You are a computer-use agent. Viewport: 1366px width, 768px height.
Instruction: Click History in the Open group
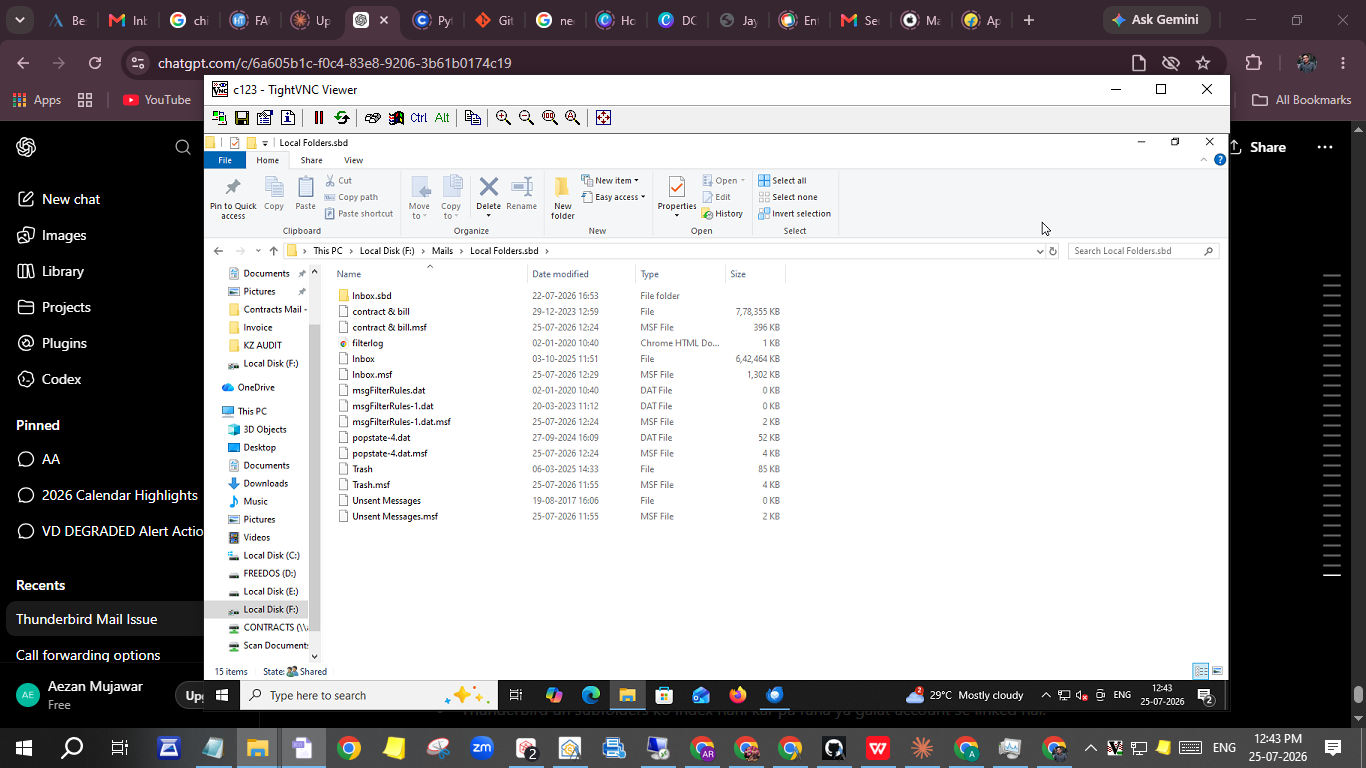[722, 214]
